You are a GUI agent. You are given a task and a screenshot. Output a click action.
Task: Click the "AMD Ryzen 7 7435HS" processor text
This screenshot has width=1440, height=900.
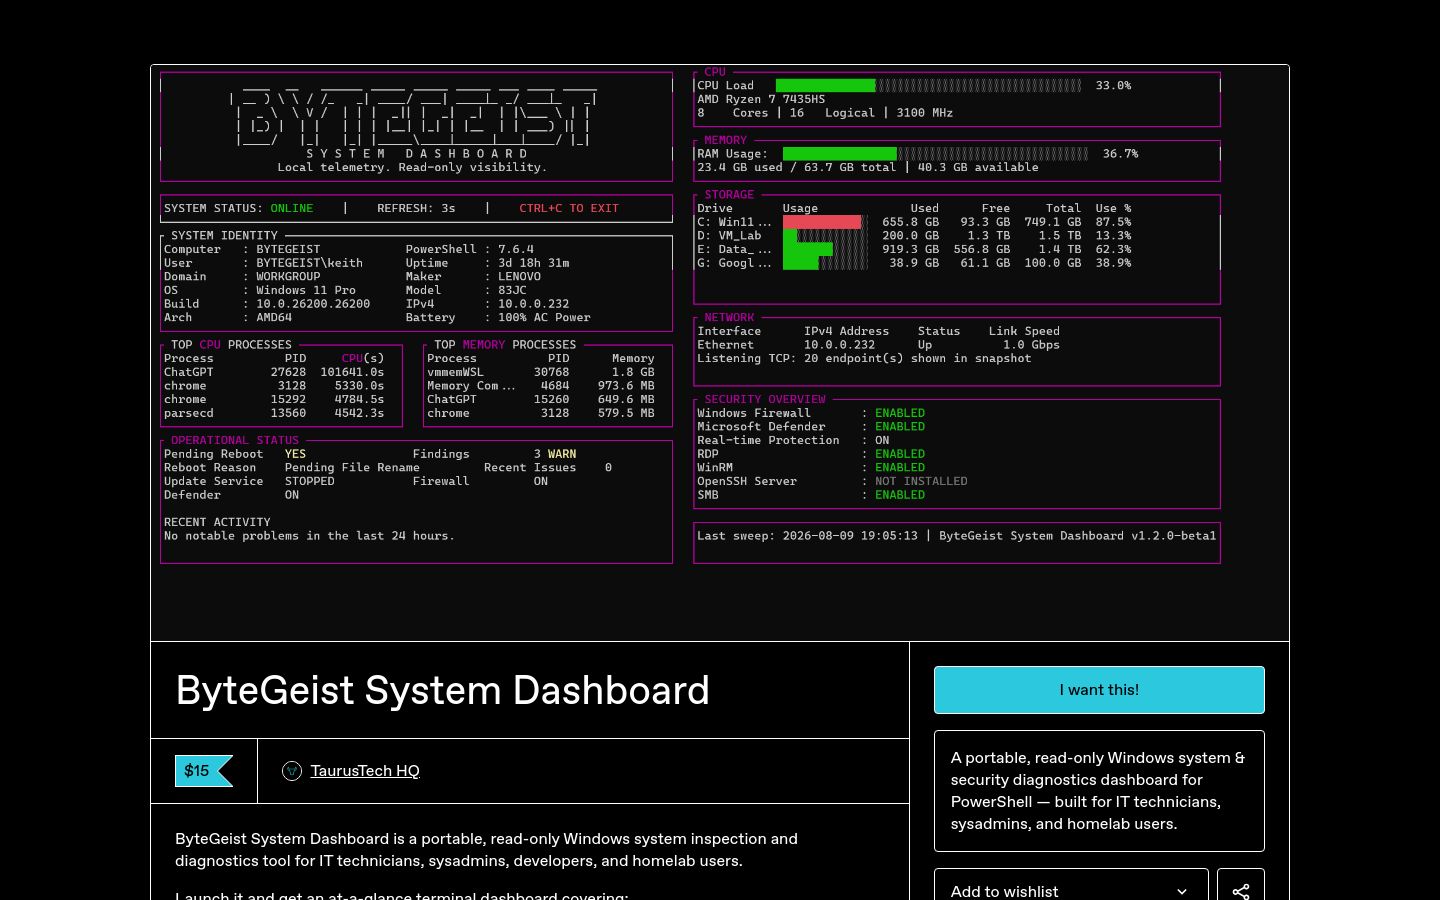click(761, 100)
